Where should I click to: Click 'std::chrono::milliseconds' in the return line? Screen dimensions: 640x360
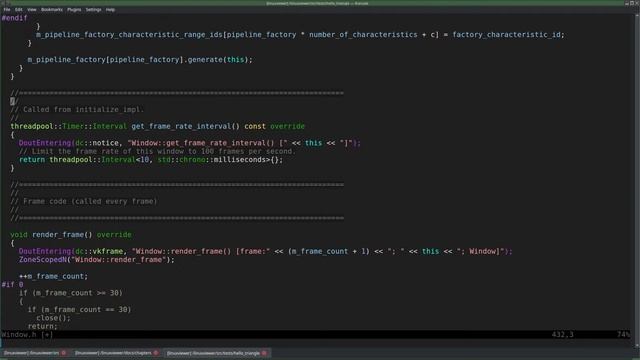(212, 160)
